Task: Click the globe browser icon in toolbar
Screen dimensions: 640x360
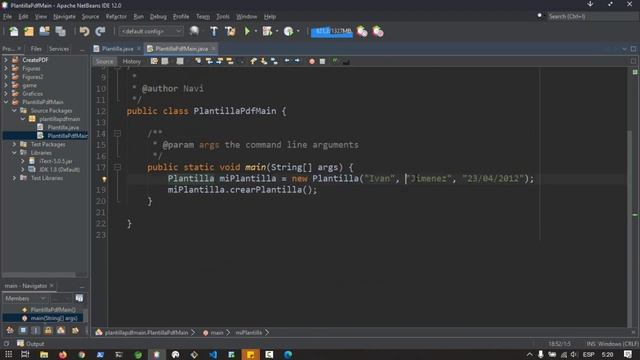Action: 194,31
